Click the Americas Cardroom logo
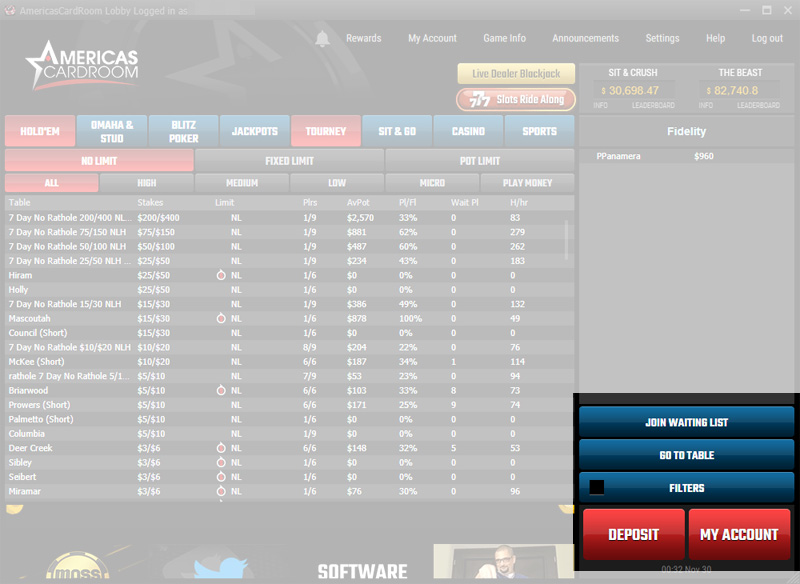The image size is (800, 584). [82, 65]
